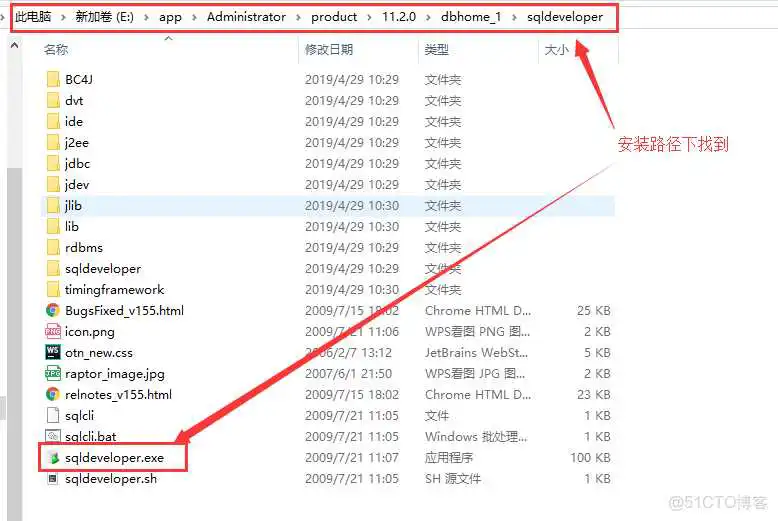Click the left pane vertical scrollbar thumb
Viewport: 778px width, 521px height.
[x=15, y=342]
